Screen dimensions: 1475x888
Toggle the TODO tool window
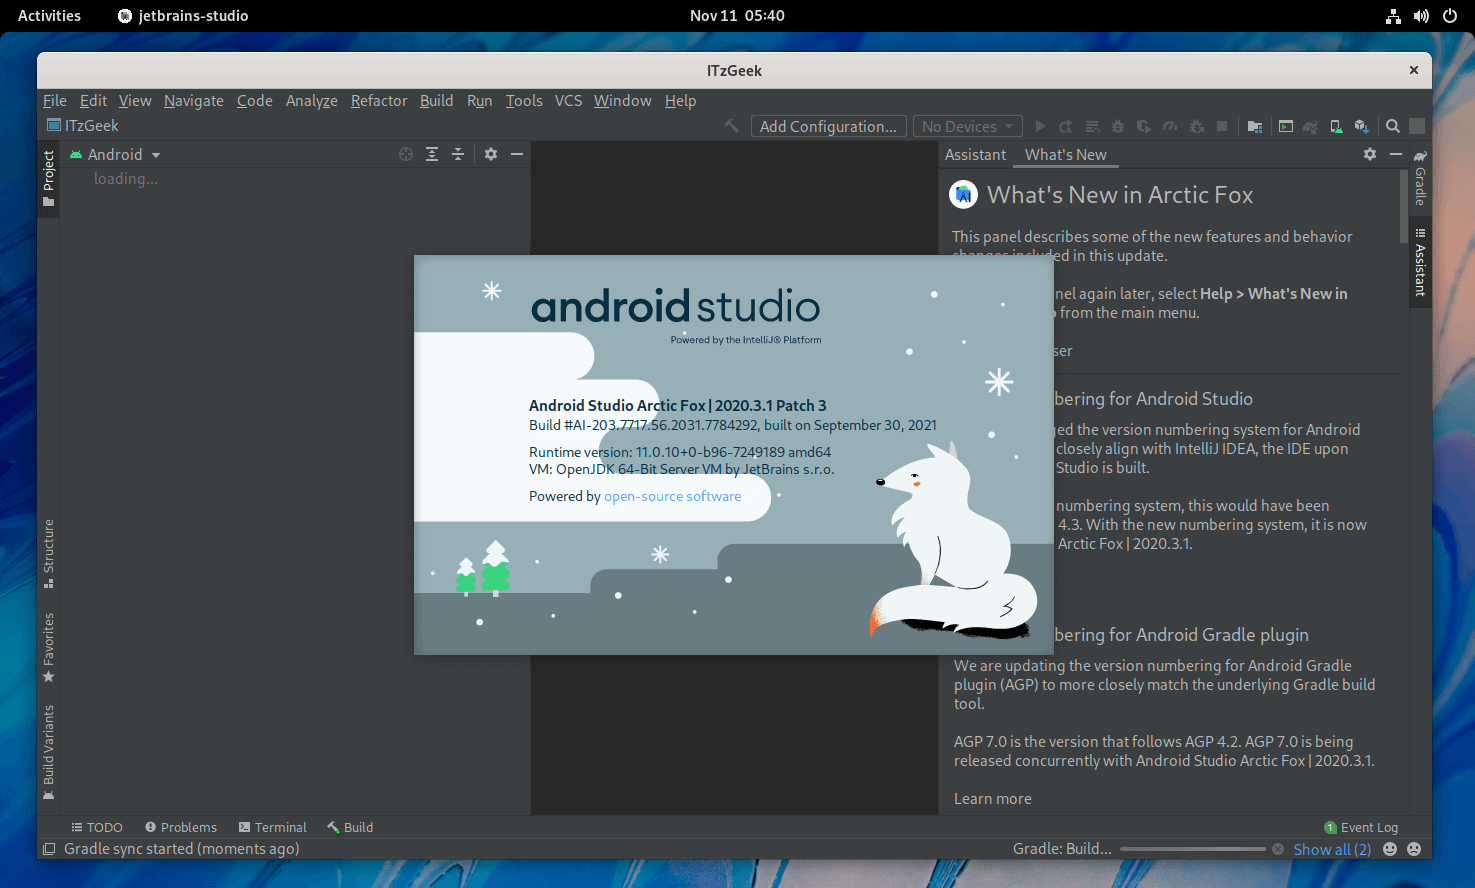97,827
